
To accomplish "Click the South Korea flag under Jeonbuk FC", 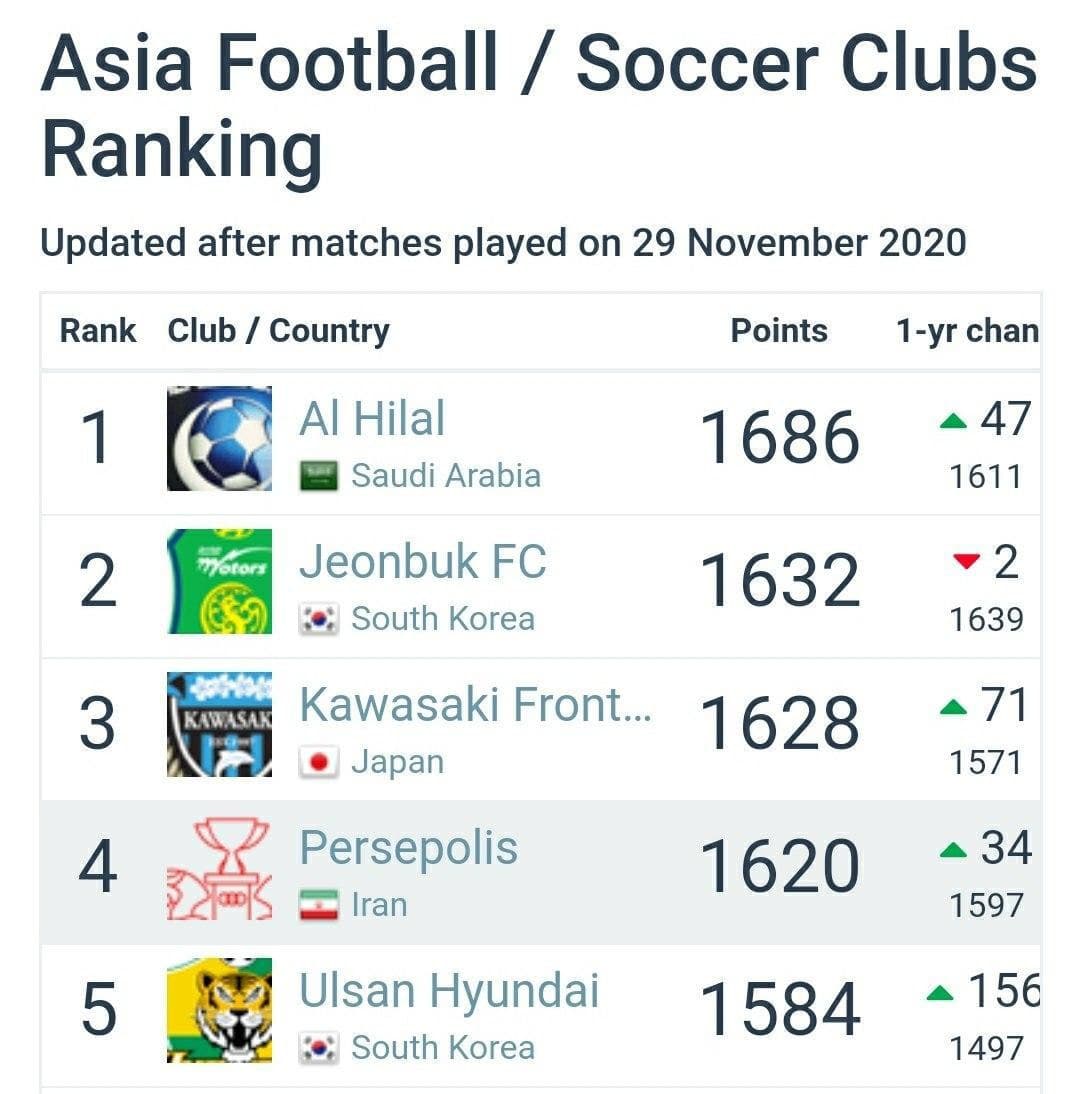I will click(x=320, y=620).
